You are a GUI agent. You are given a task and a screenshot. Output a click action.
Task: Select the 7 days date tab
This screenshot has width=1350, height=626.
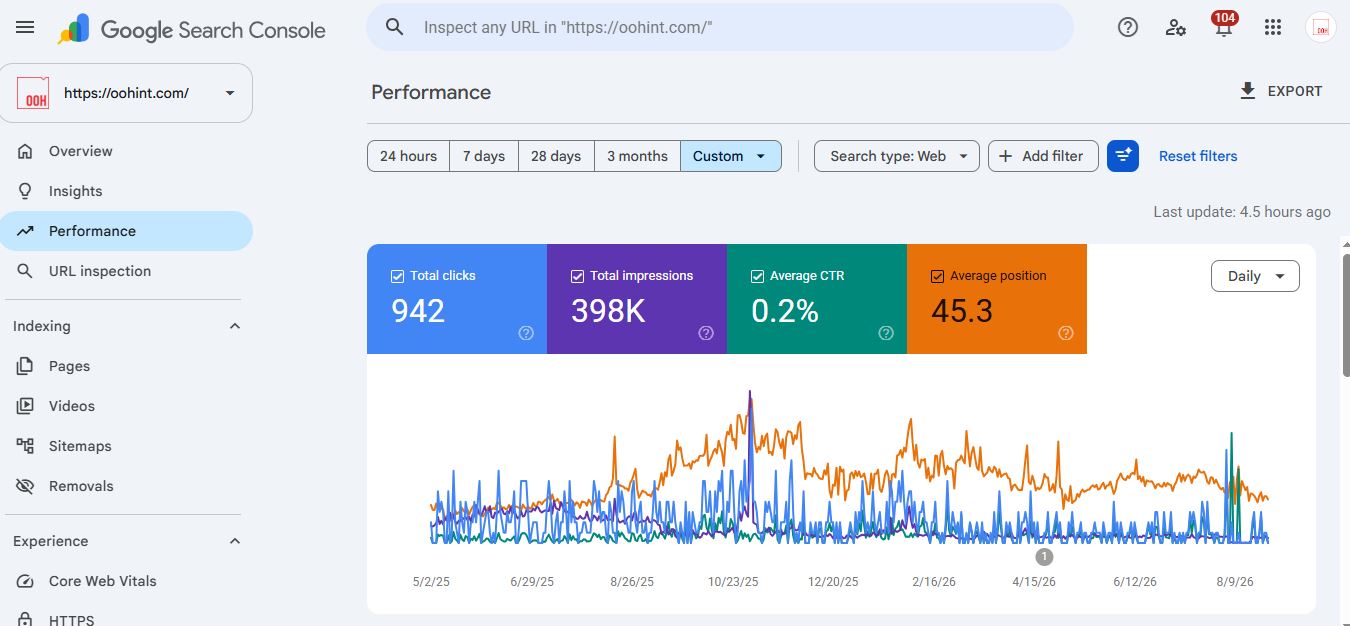(x=484, y=156)
